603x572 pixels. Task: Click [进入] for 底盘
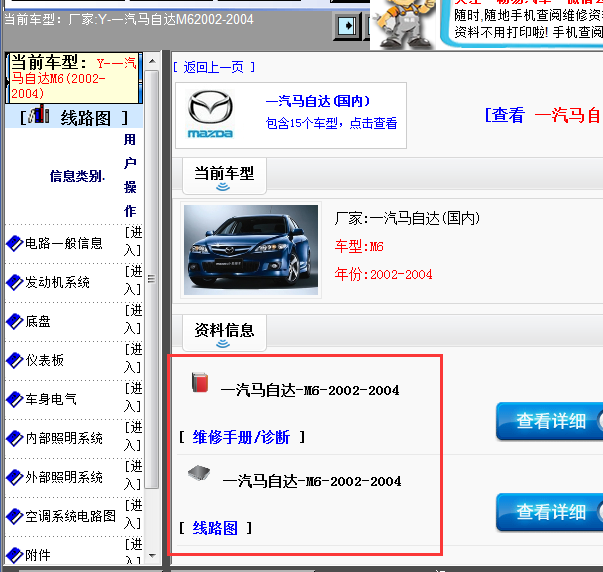pos(133,319)
